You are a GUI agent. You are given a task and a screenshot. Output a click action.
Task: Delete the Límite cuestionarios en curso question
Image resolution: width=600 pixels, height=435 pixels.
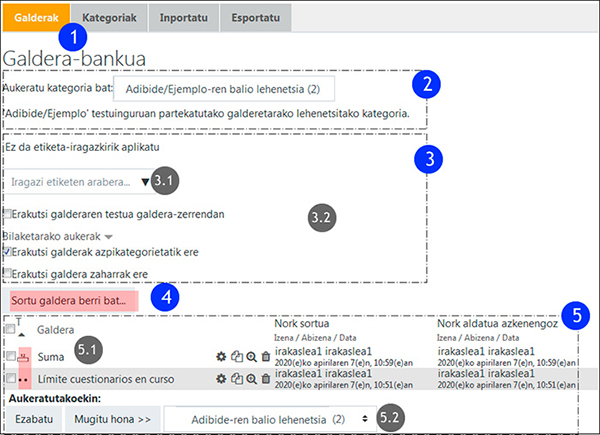point(264,379)
